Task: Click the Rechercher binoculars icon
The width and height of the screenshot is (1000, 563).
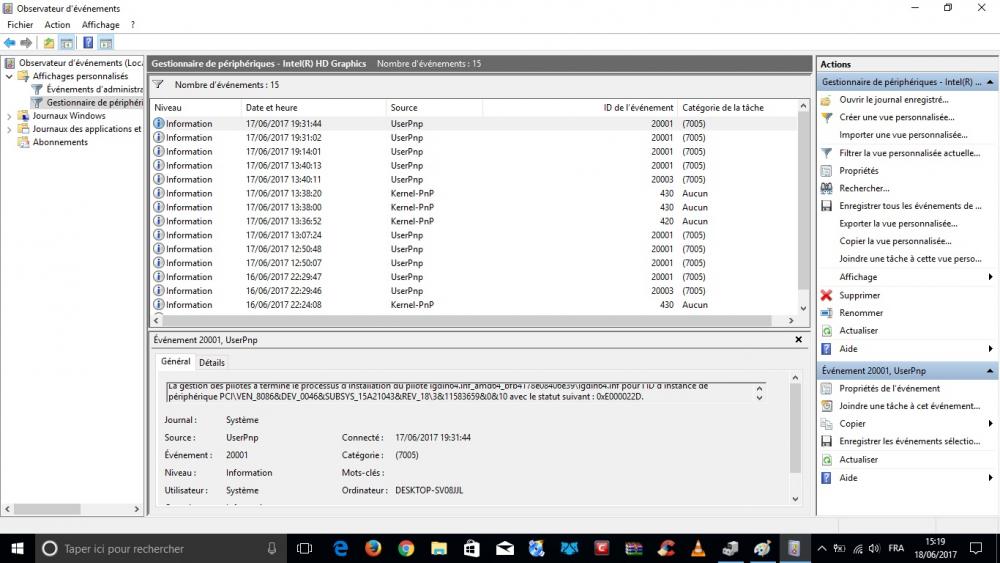Action: (826, 188)
